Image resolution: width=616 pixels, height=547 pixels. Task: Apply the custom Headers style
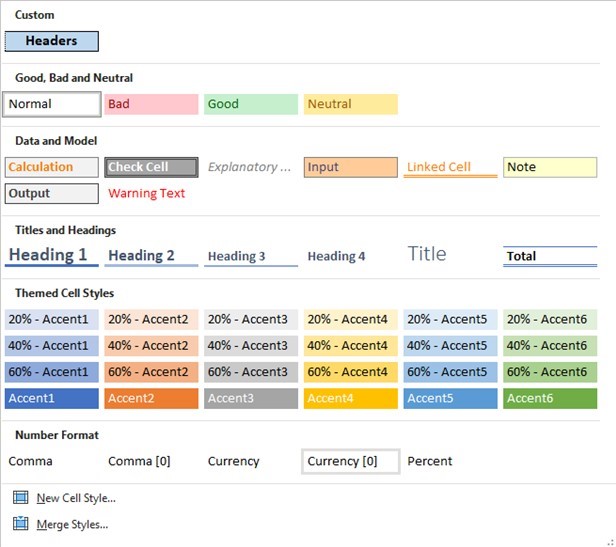[52, 41]
